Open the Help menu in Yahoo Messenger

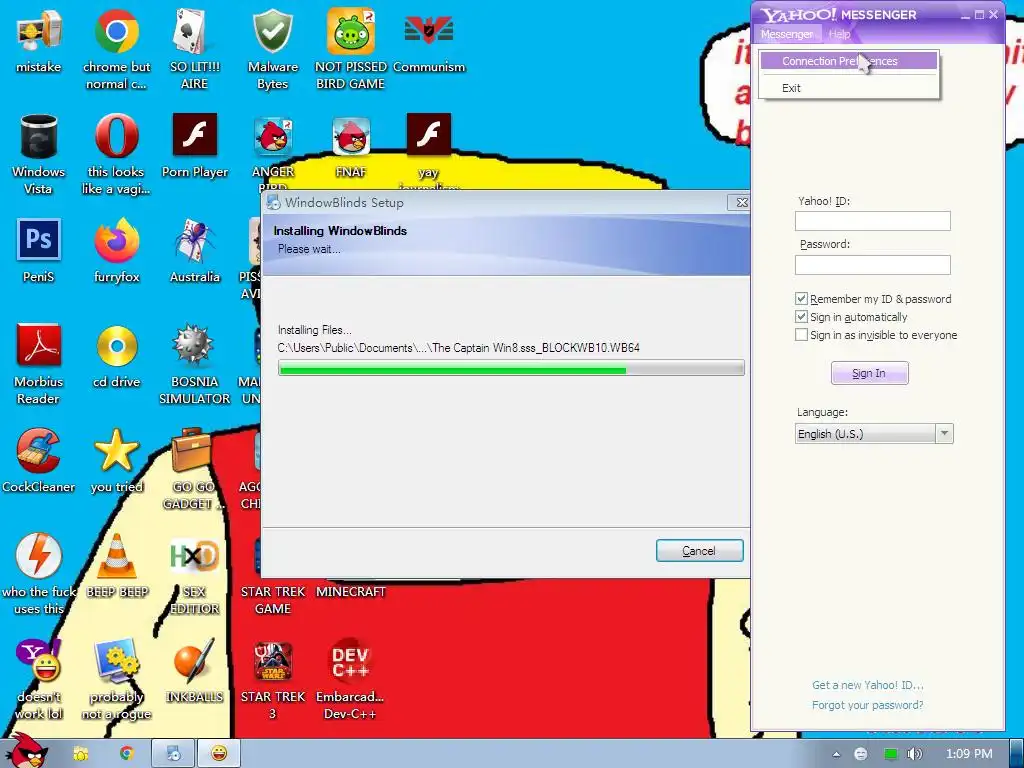tap(839, 34)
